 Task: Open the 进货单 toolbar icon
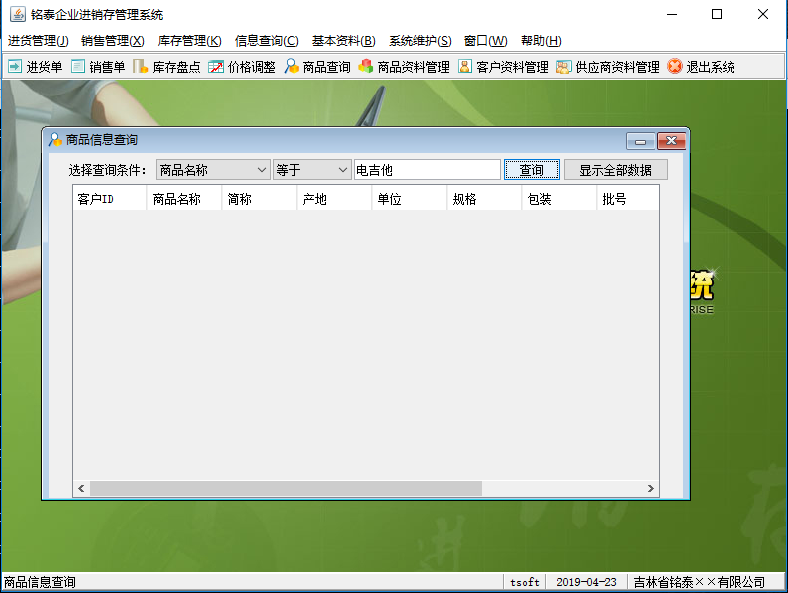click(15, 66)
